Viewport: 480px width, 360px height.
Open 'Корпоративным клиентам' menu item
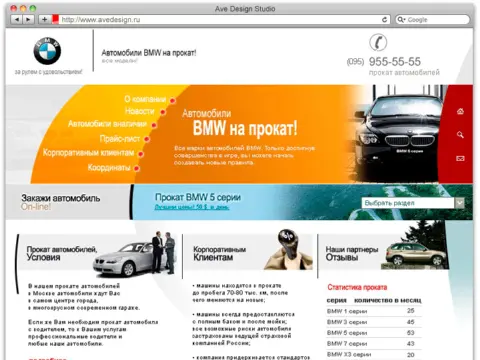(x=89, y=153)
